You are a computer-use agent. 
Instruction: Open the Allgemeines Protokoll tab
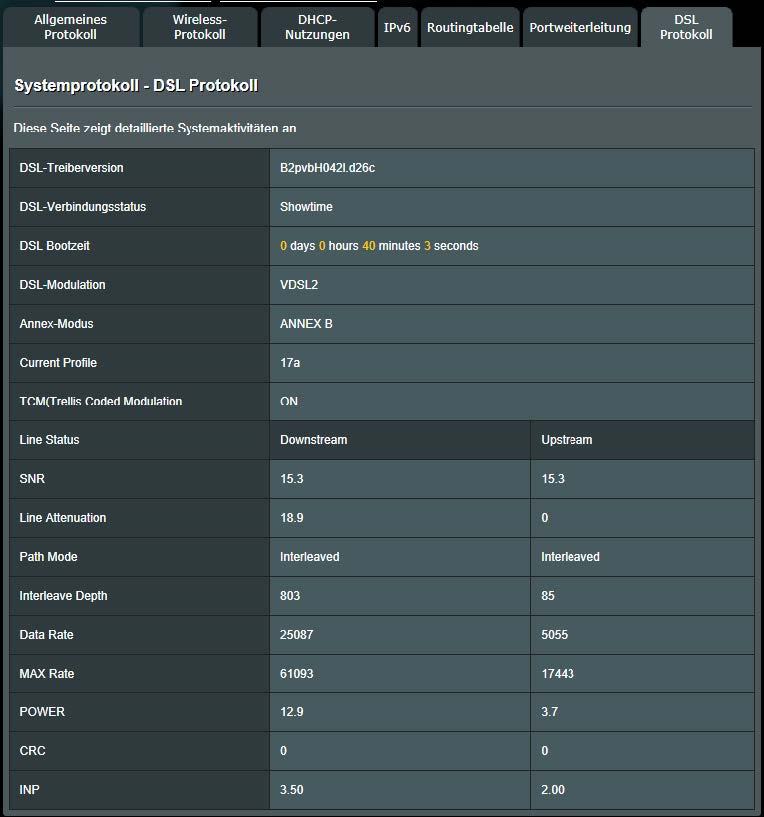click(x=70, y=27)
